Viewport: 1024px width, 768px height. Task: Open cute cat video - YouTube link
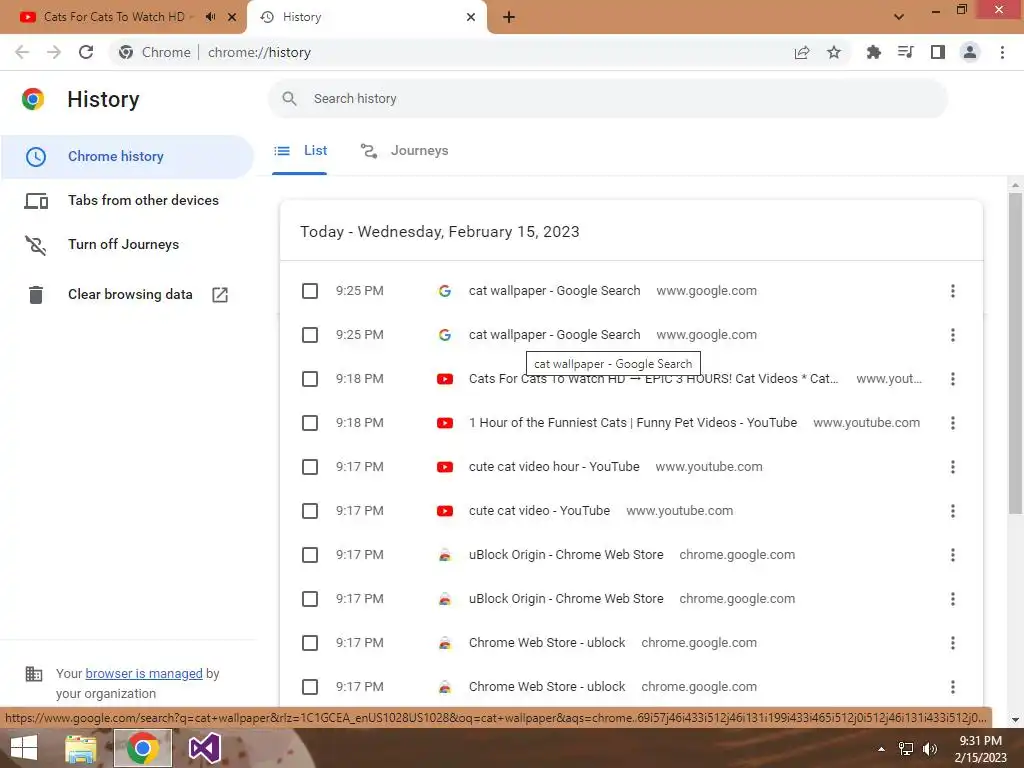[539, 511]
